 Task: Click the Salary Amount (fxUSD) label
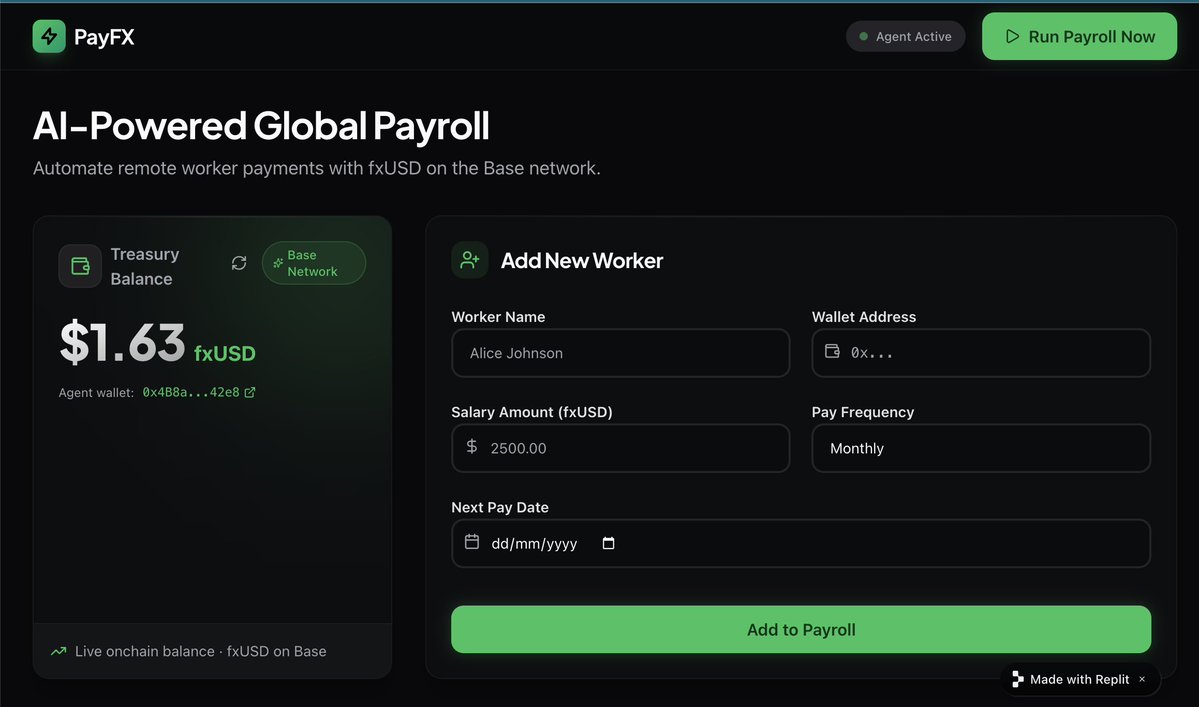click(x=531, y=412)
